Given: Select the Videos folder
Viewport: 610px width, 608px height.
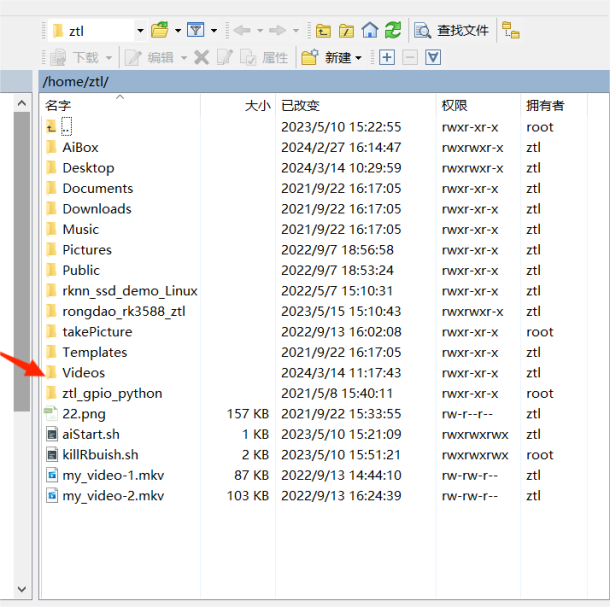Looking at the screenshot, I should pos(84,373).
